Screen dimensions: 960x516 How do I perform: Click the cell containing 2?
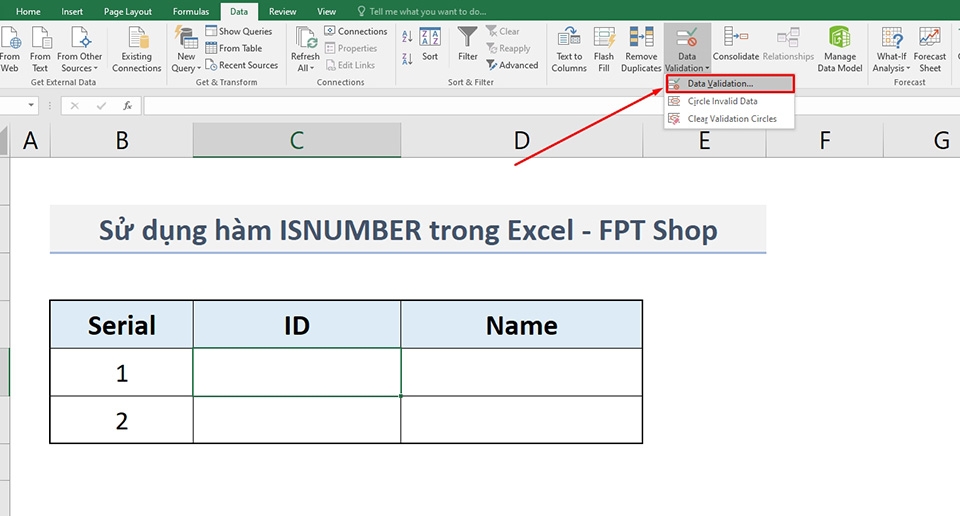pyautogui.click(x=122, y=420)
